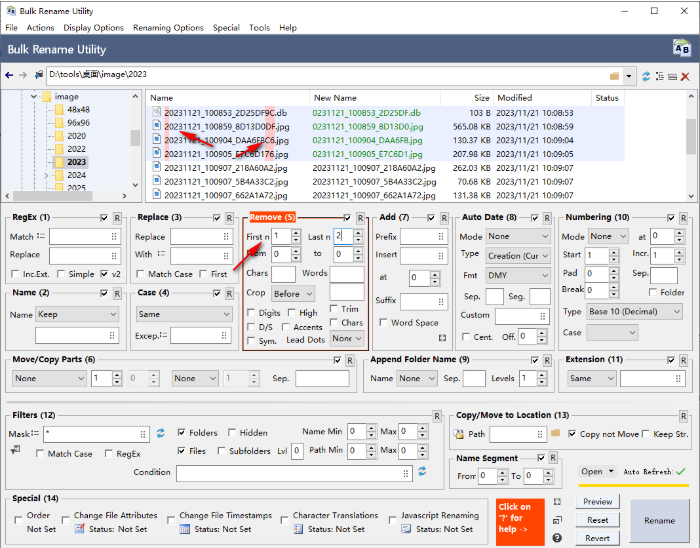Click the up-folder icon beside path
Screen dimensions: 700x548
tap(39, 75)
